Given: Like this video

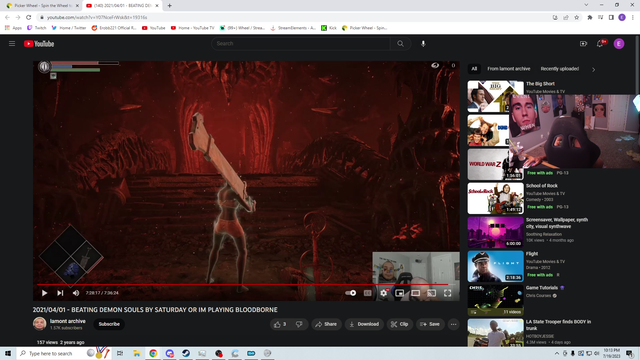Looking at the screenshot, I should point(280,324).
